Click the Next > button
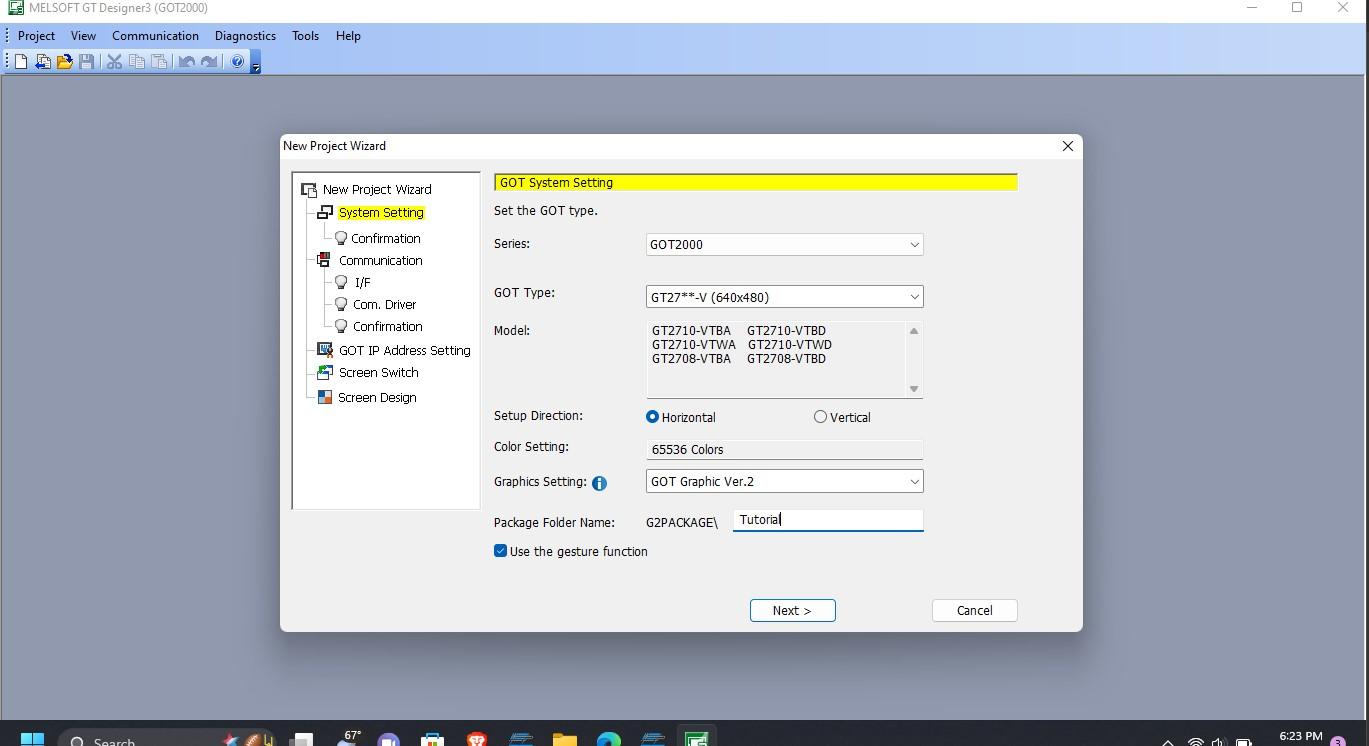Viewport: 1369px width, 746px height. (x=793, y=610)
